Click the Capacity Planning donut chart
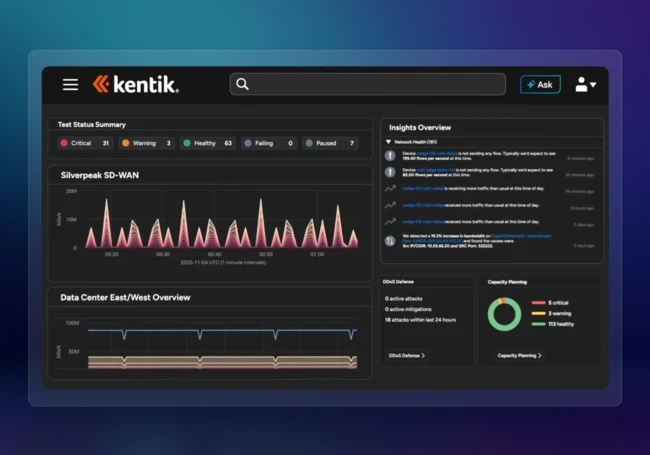This screenshot has height=455, width=650. tap(504, 316)
